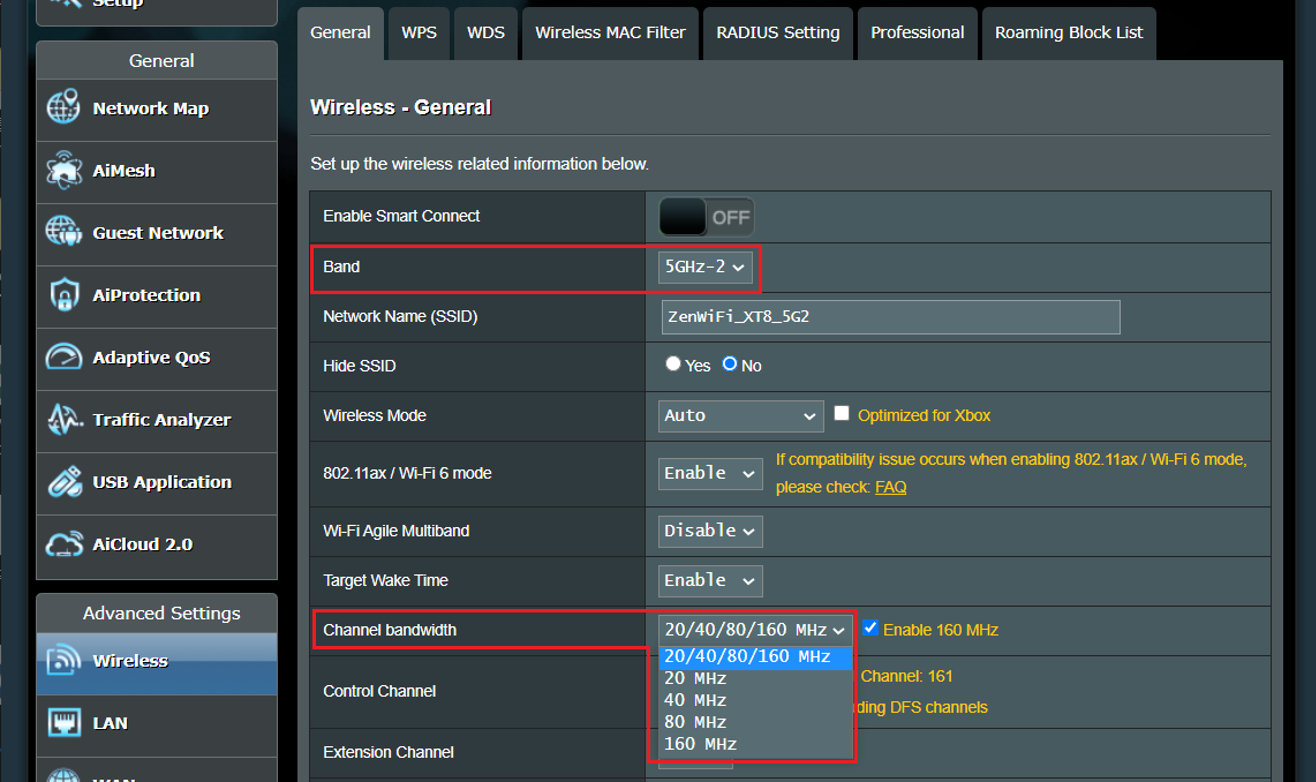Open the Band dropdown showing 5GHz-2
Image resolution: width=1316 pixels, height=782 pixels.
705,267
